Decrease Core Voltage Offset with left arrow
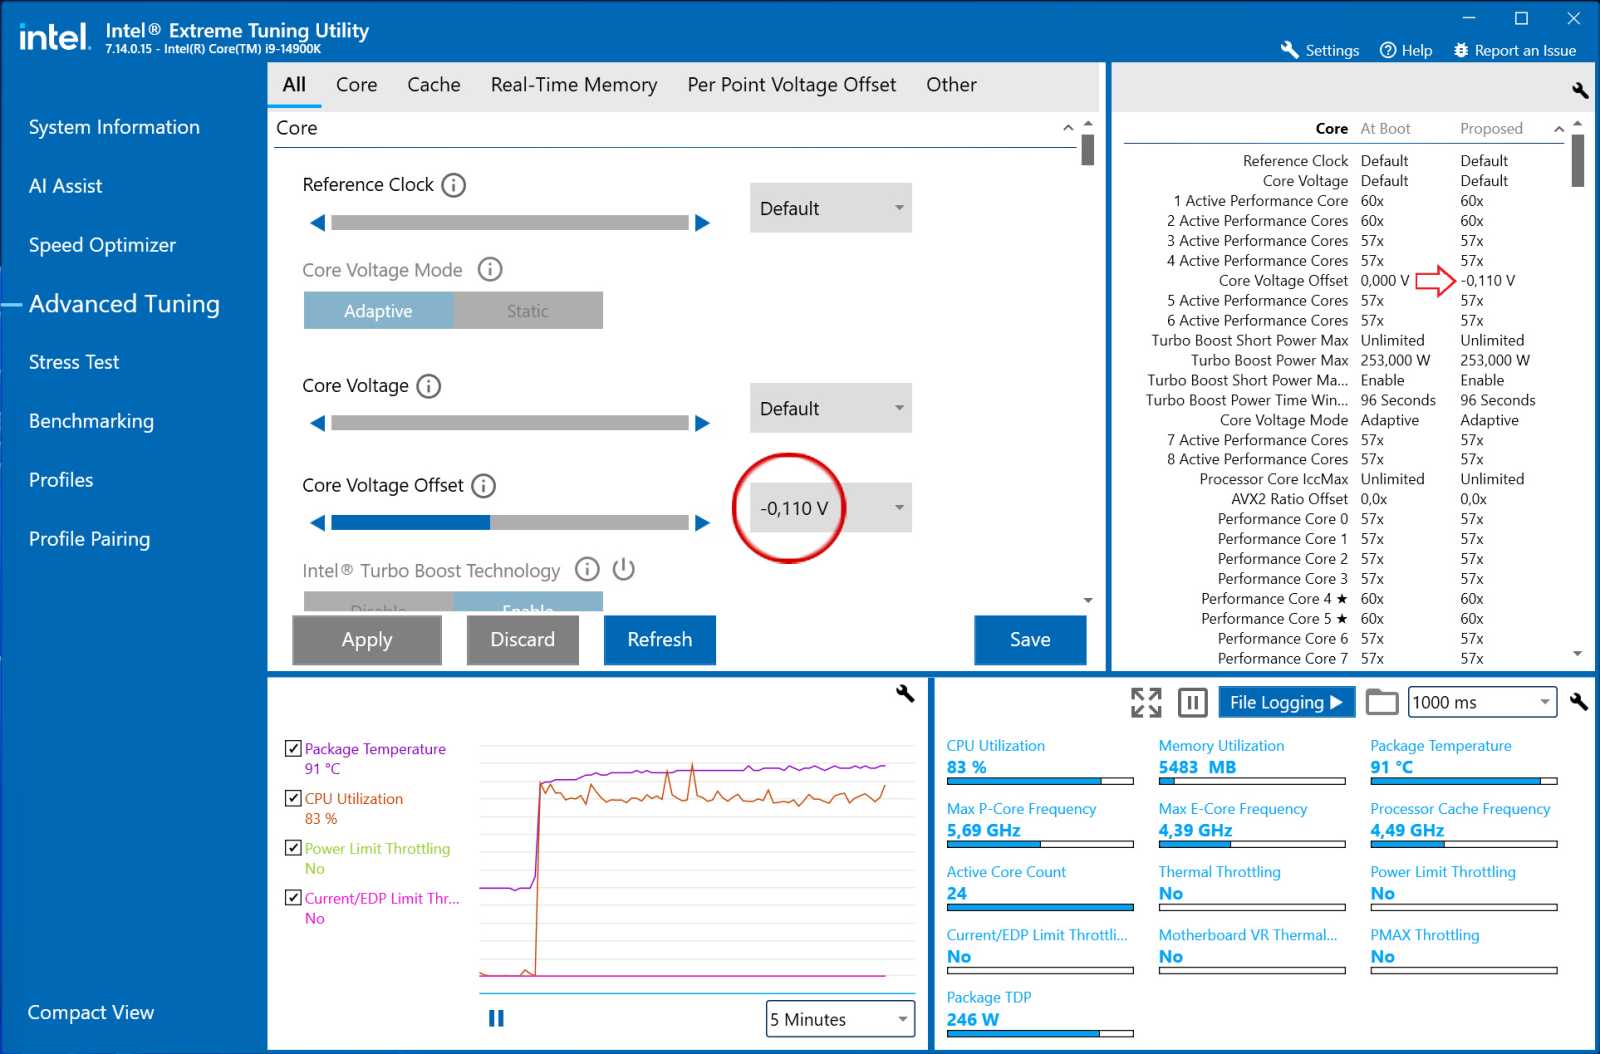Image resolution: width=1600 pixels, height=1054 pixels. click(318, 522)
